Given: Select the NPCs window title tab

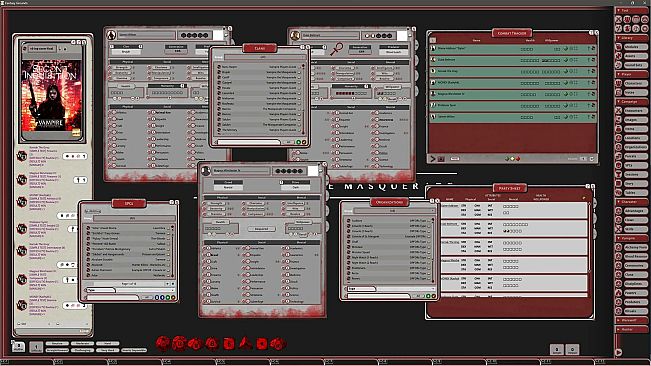Looking at the screenshot, I should click(x=129, y=203).
